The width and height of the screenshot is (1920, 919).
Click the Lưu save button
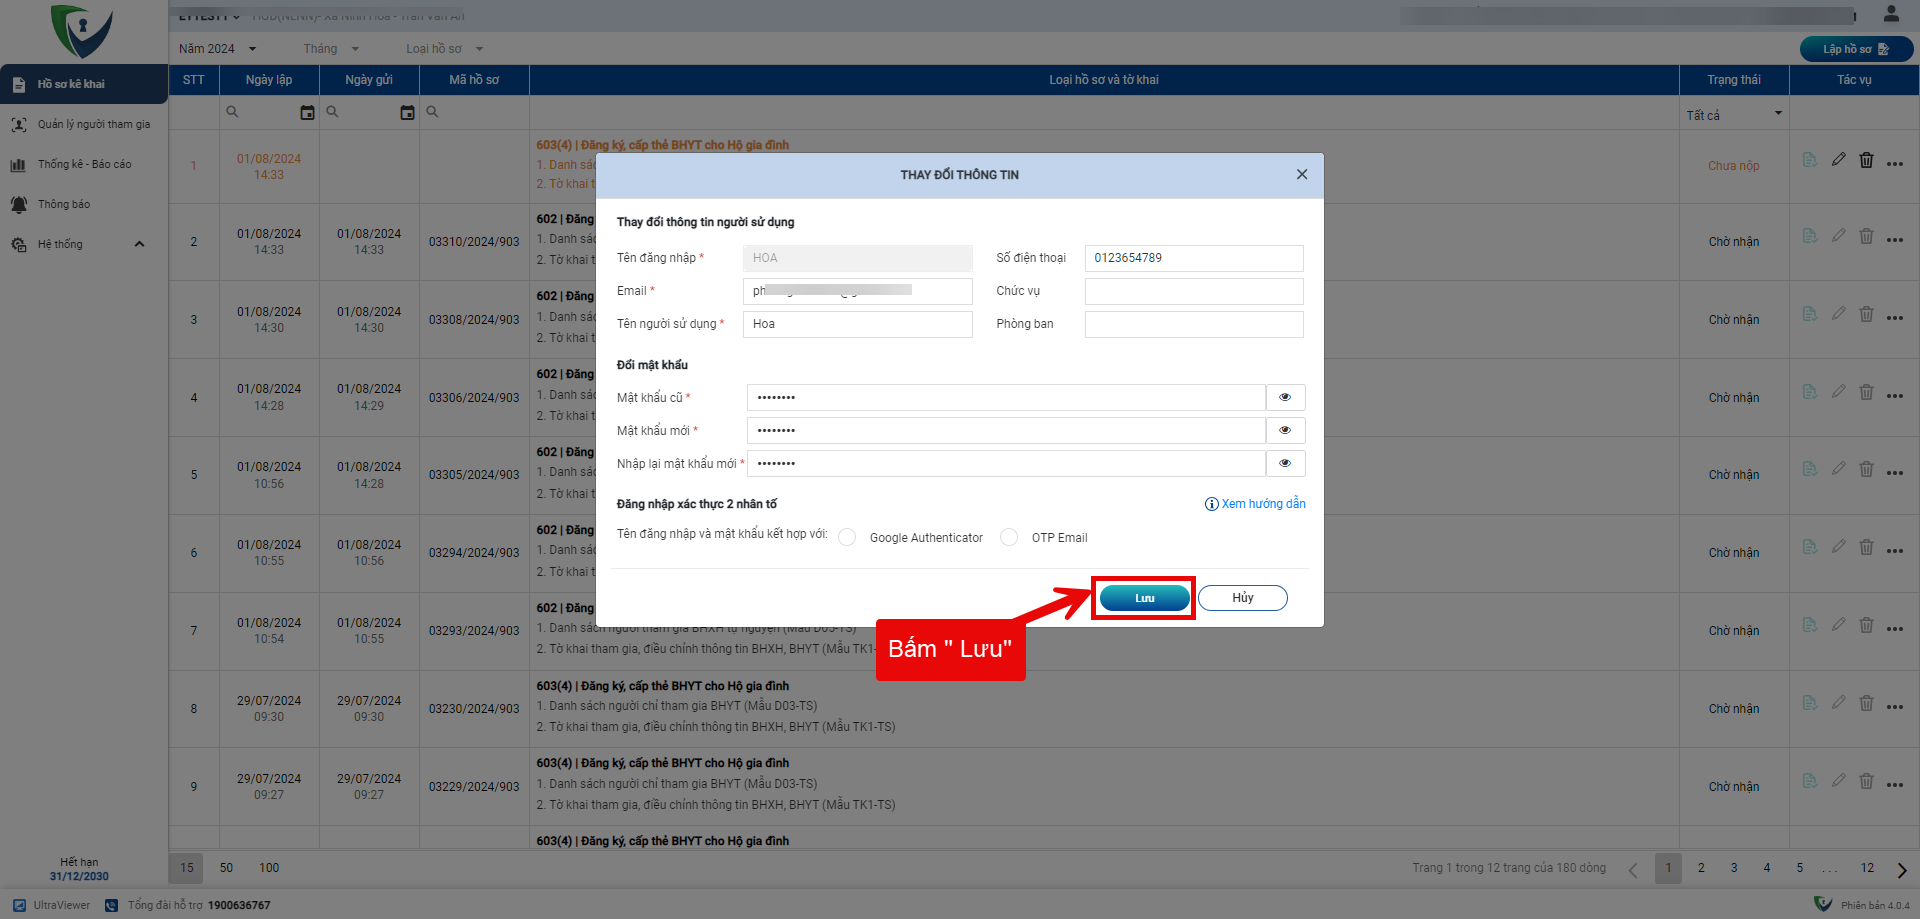1144,598
